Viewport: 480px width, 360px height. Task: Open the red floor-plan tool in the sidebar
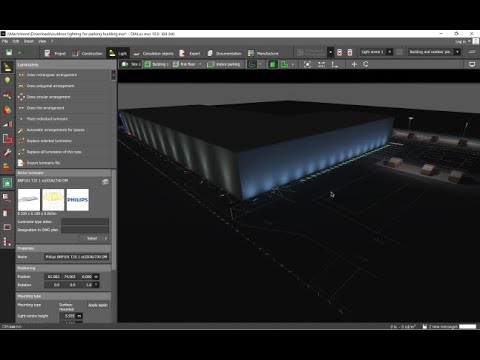(x=7, y=138)
